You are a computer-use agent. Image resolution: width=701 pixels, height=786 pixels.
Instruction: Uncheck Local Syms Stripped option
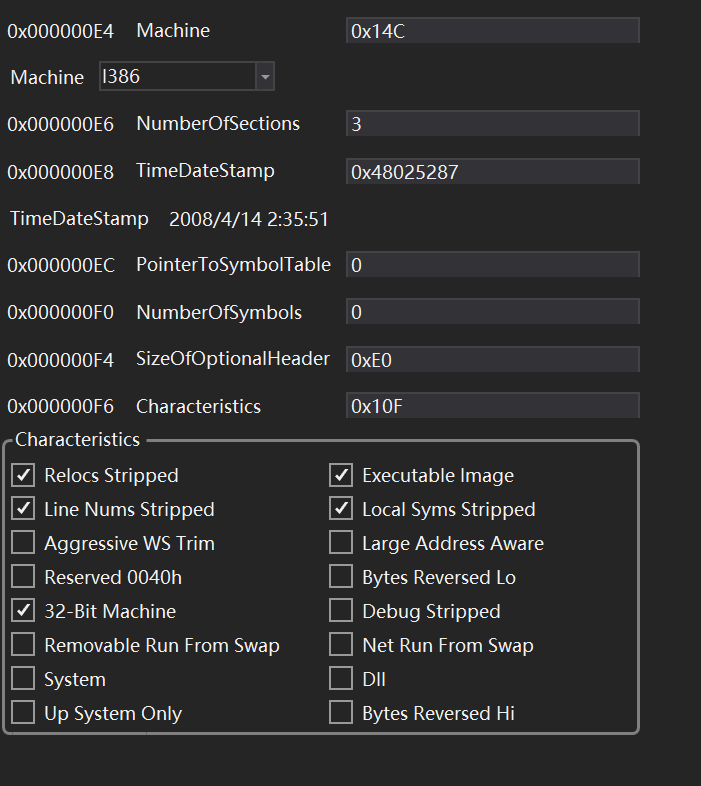(x=341, y=509)
